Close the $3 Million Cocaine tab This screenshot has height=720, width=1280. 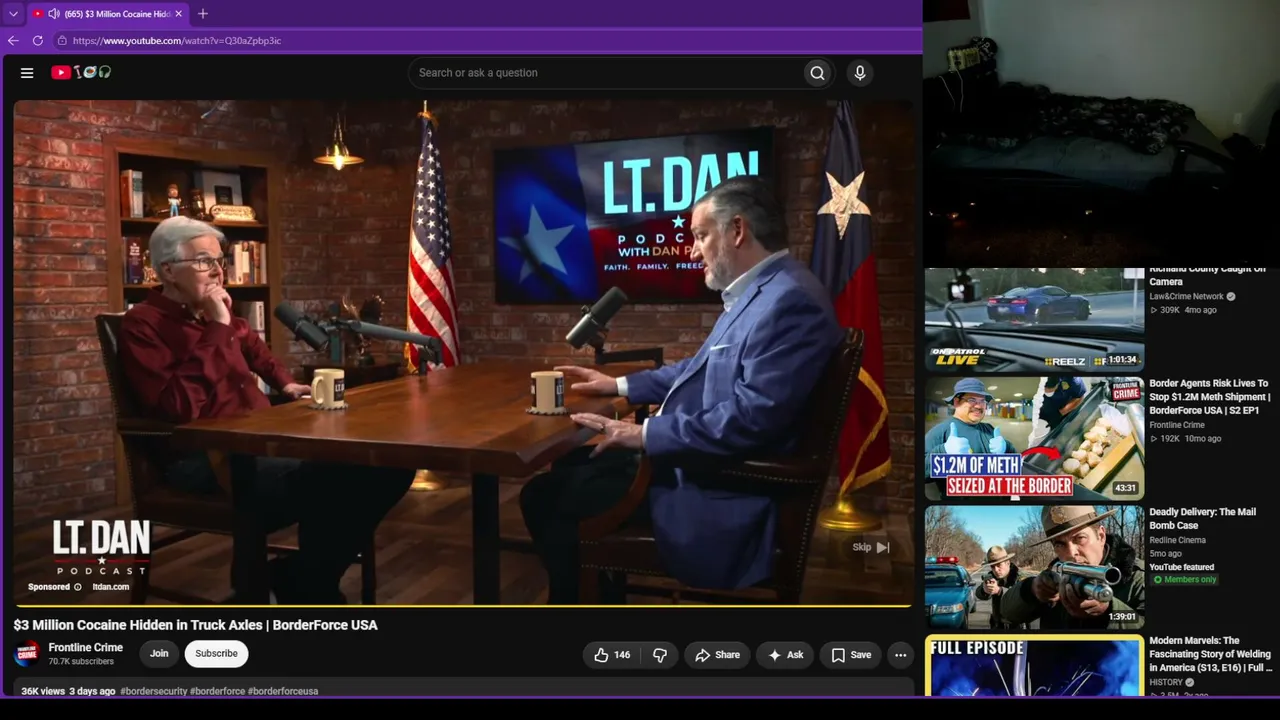tap(179, 14)
